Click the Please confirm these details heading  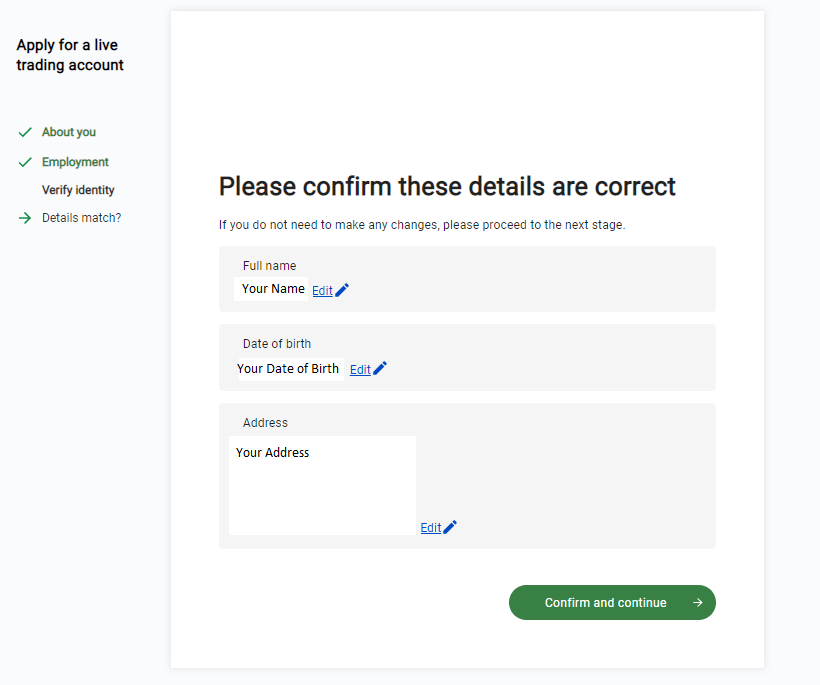click(447, 187)
